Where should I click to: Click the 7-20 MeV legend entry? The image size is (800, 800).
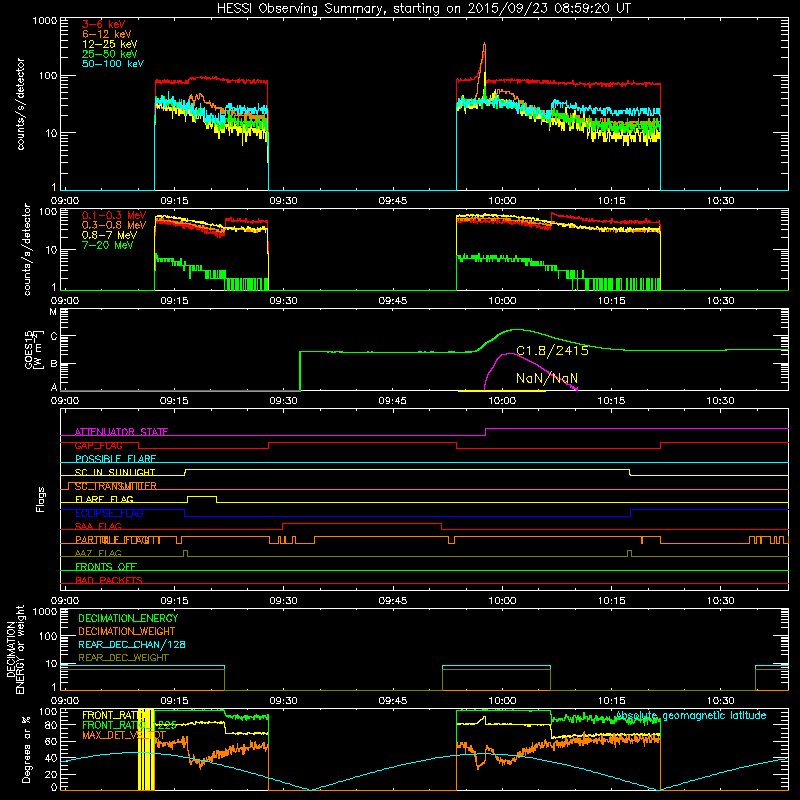point(108,245)
